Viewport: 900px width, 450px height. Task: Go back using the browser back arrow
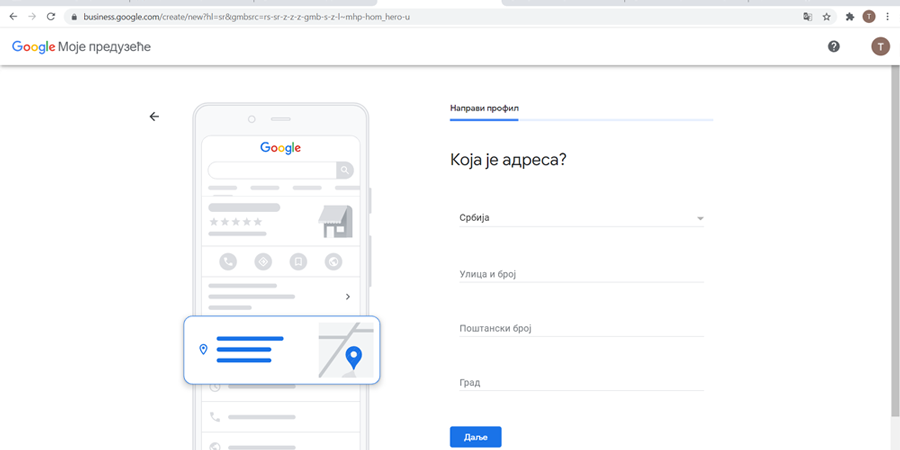tap(13, 17)
